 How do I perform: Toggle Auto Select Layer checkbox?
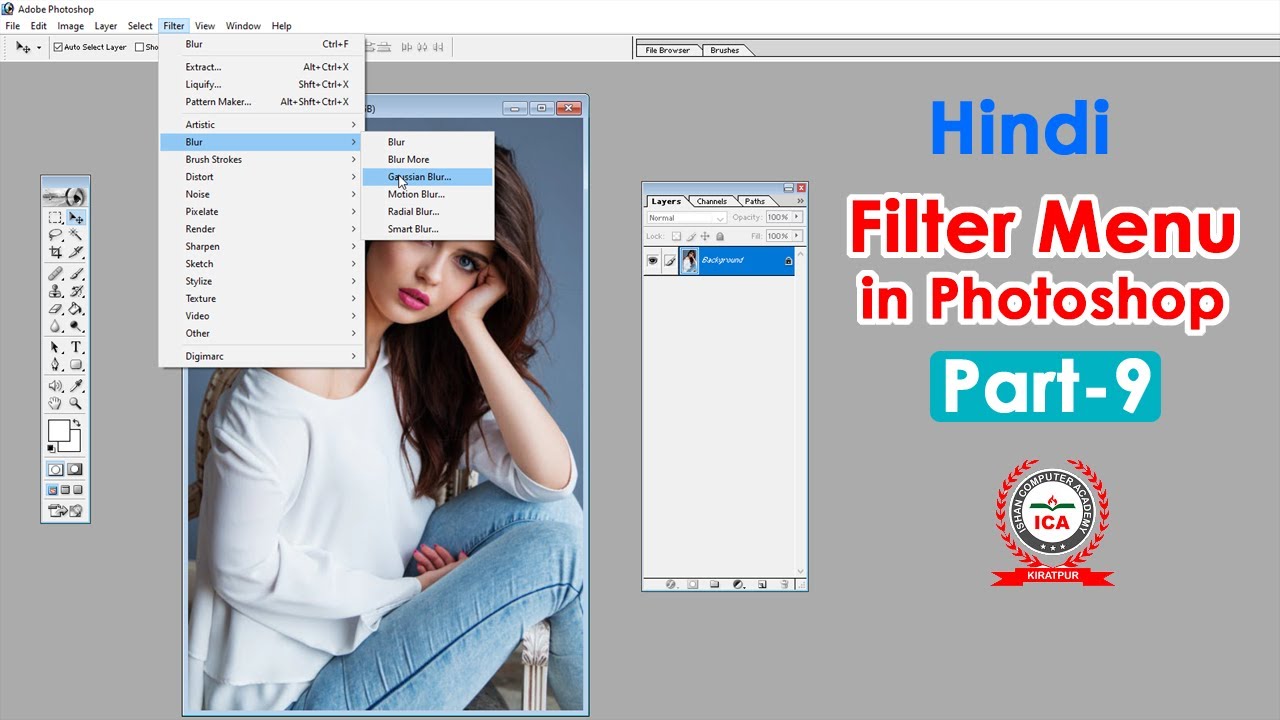(x=58, y=47)
